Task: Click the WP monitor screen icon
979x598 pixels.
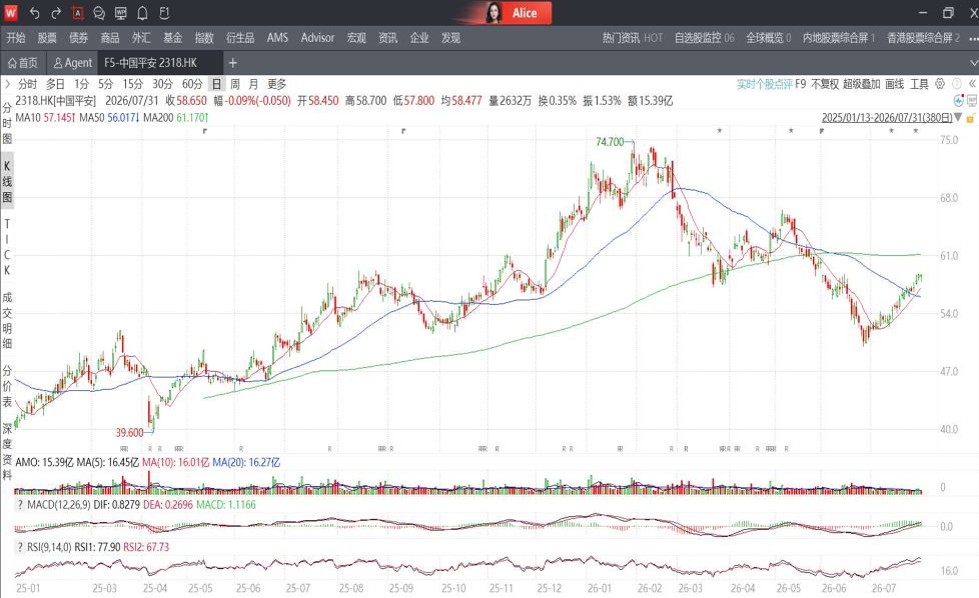Action: pyautogui.click(x=121, y=13)
